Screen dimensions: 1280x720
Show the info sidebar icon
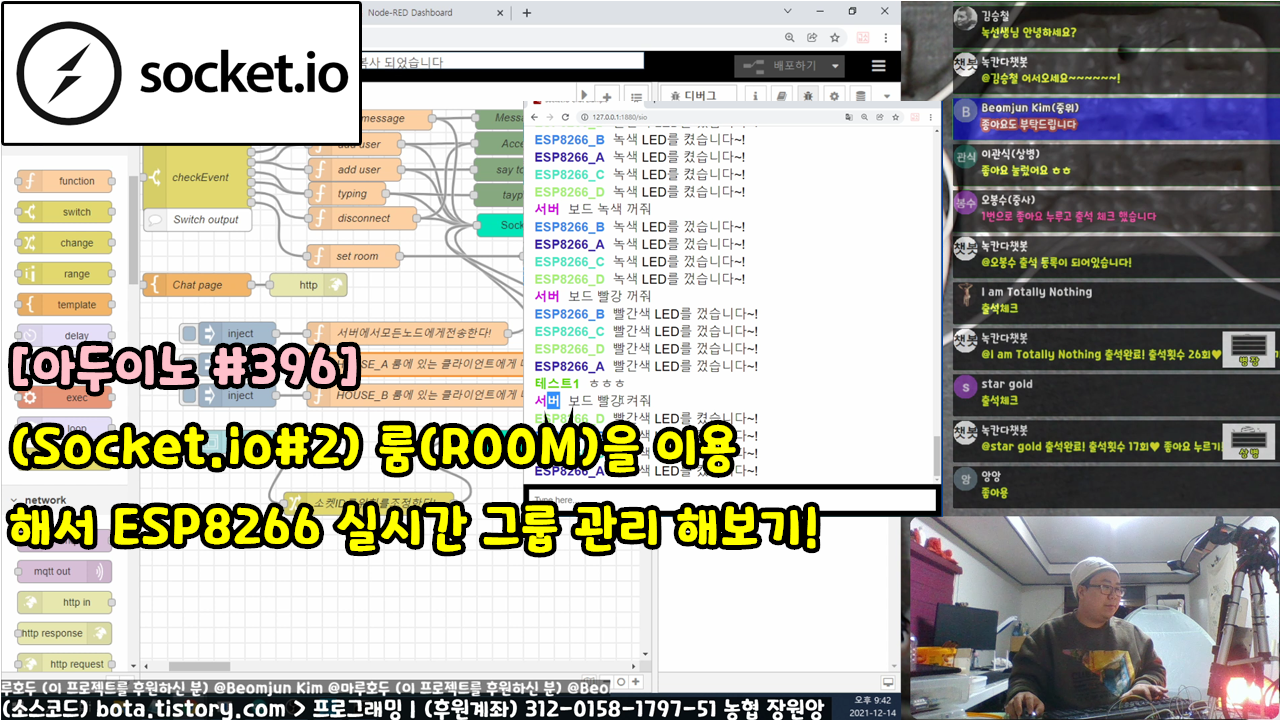pyautogui.click(x=754, y=96)
